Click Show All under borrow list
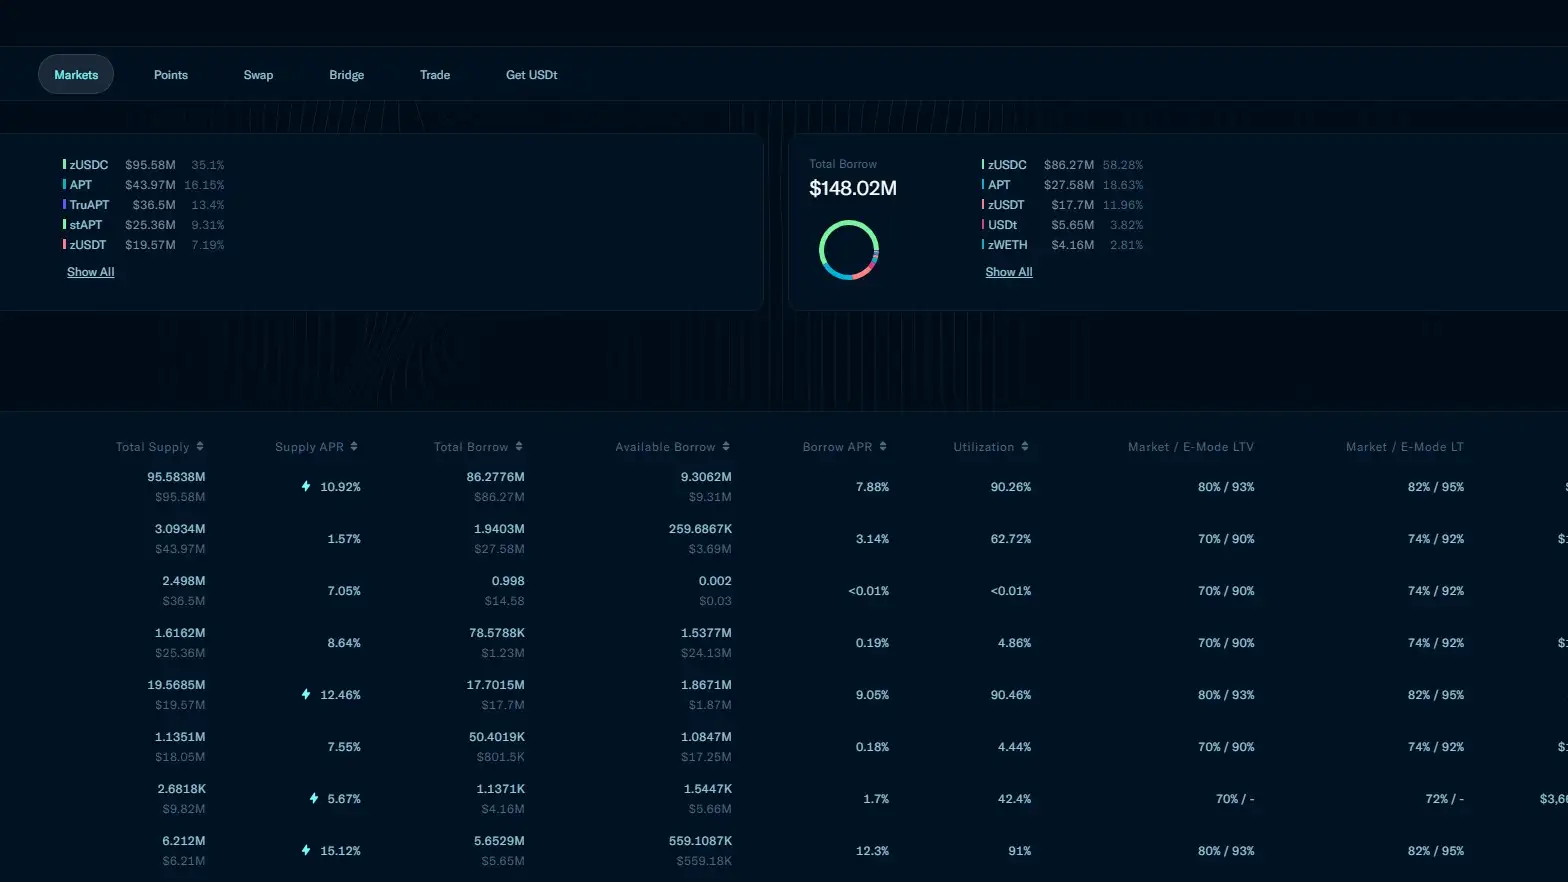This screenshot has width=1568, height=882. coord(1009,272)
